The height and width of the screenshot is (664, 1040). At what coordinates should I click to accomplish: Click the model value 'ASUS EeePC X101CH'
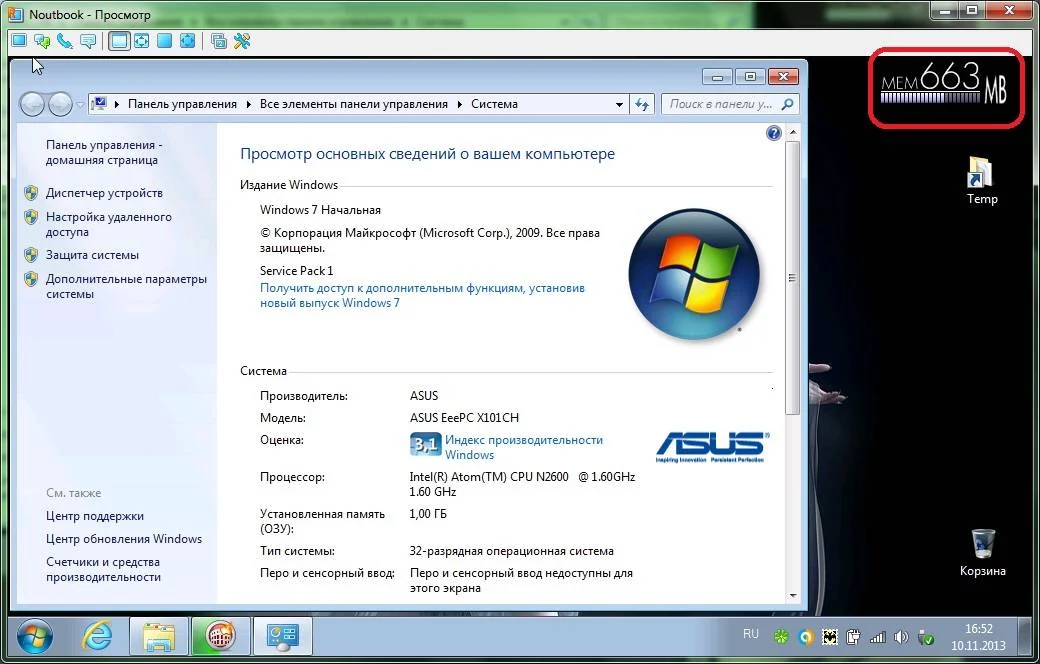pyautogui.click(x=464, y=418)
